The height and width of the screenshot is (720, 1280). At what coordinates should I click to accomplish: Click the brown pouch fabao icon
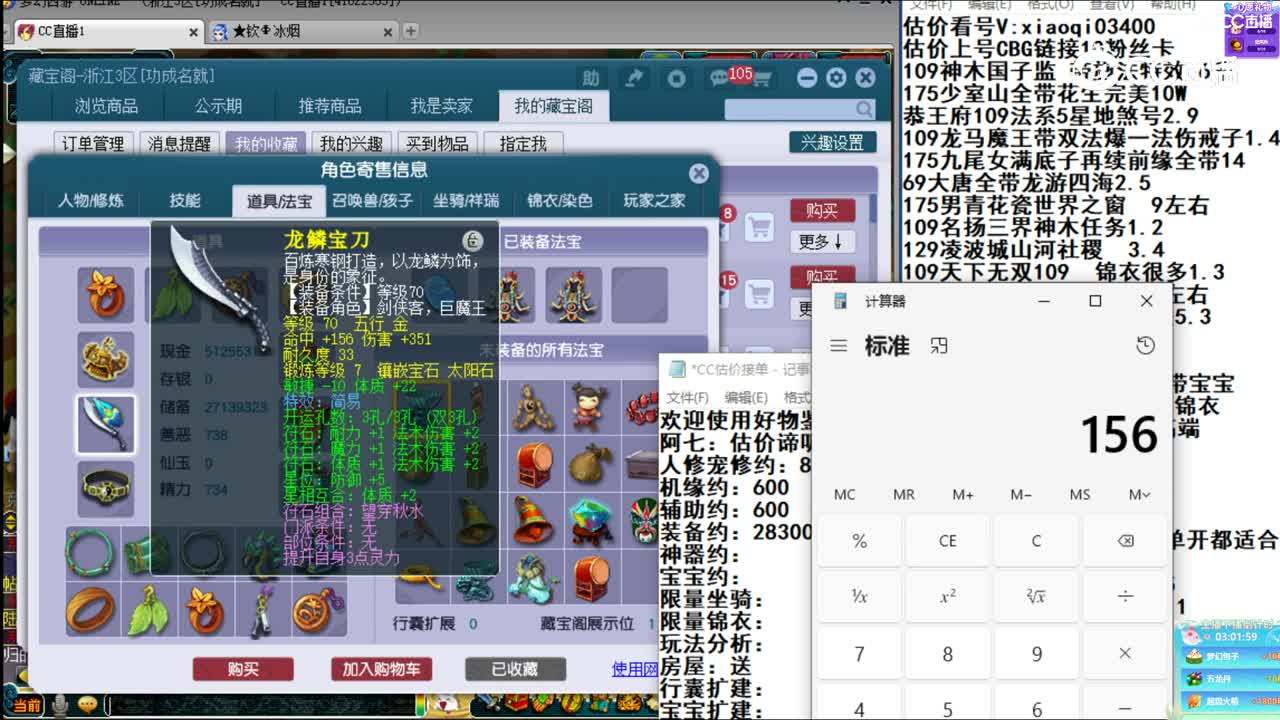click(x=591, y=464)
